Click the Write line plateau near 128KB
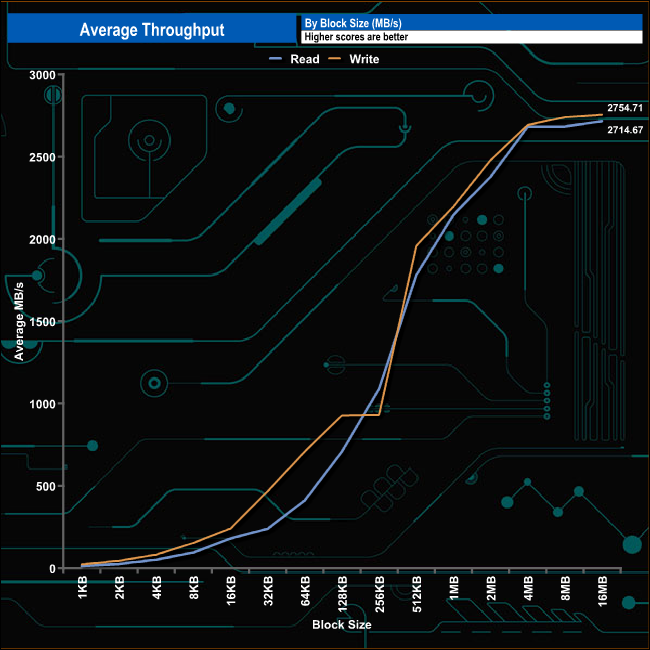The image size is (650, 650). [361, 415]
